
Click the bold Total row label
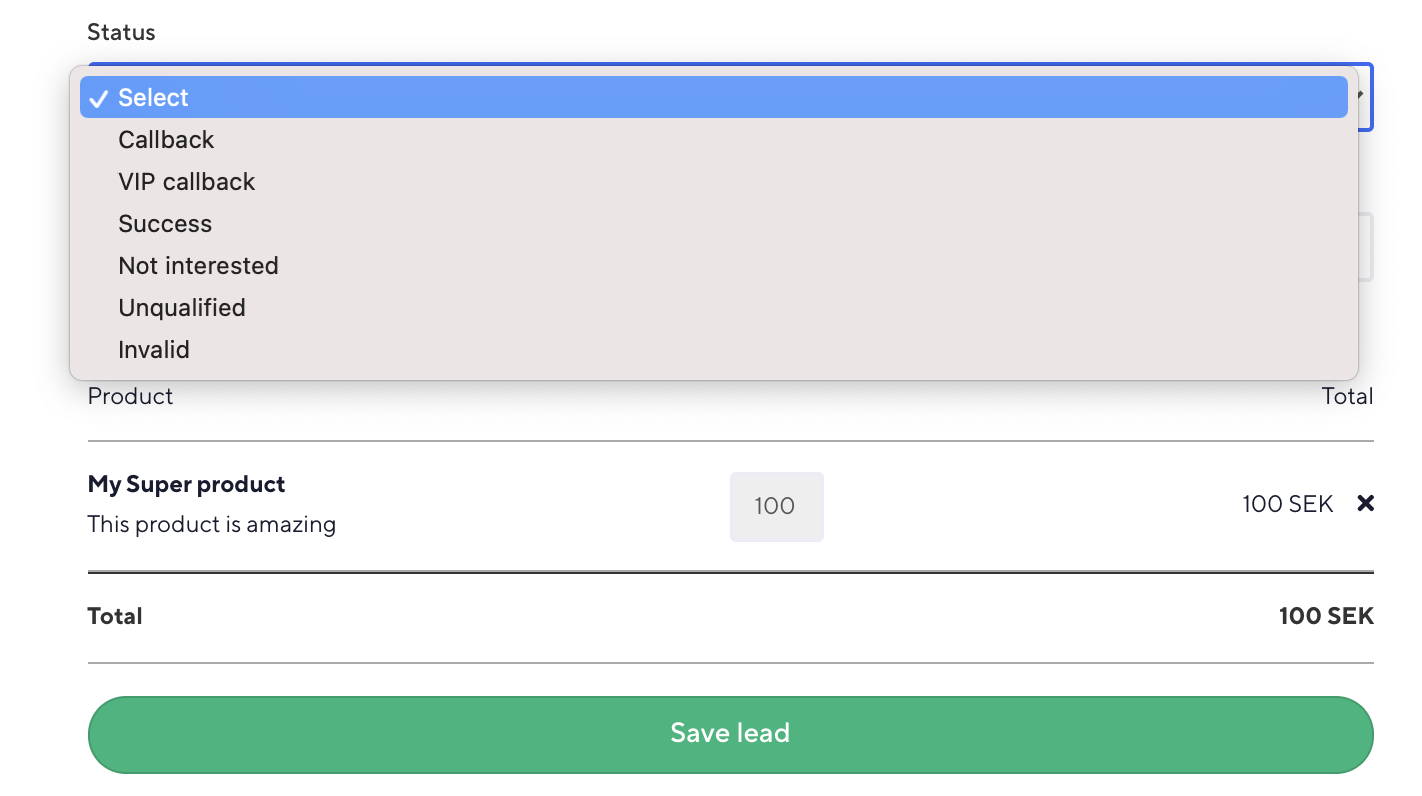(x=115, y=616)
